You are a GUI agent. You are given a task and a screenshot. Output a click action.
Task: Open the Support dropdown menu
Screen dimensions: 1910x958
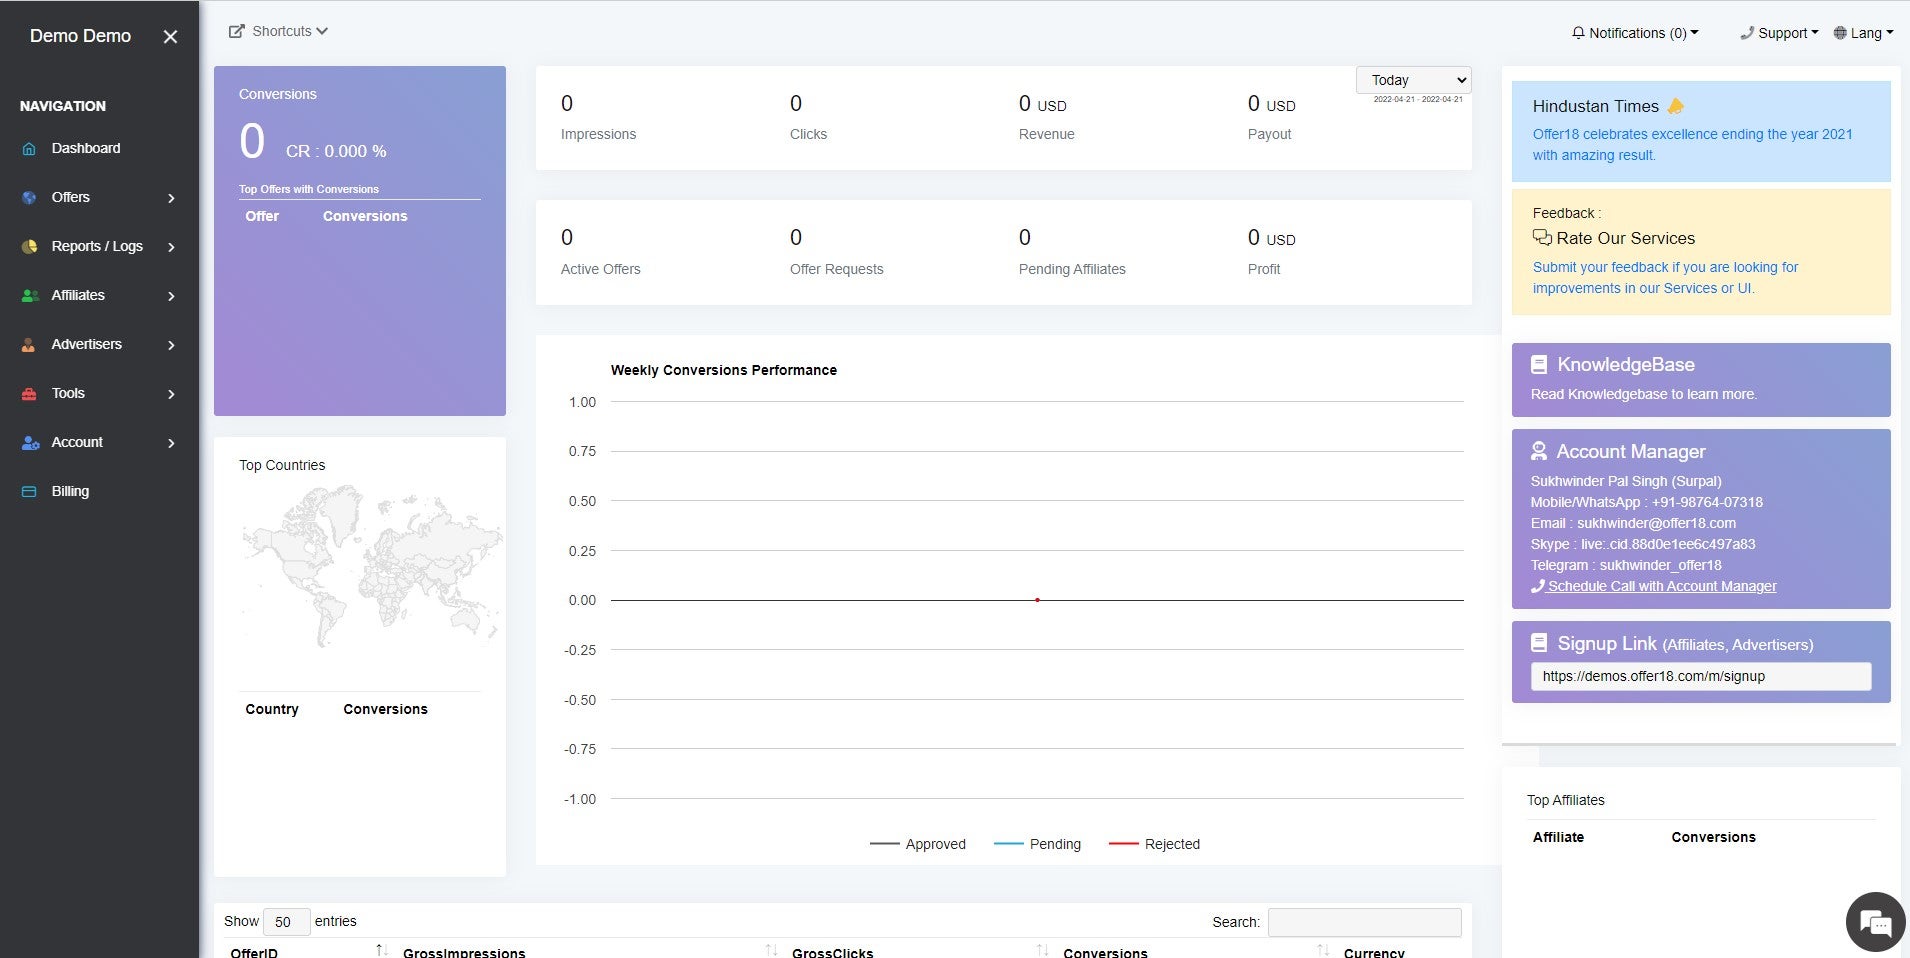(x=1779, y=33)
